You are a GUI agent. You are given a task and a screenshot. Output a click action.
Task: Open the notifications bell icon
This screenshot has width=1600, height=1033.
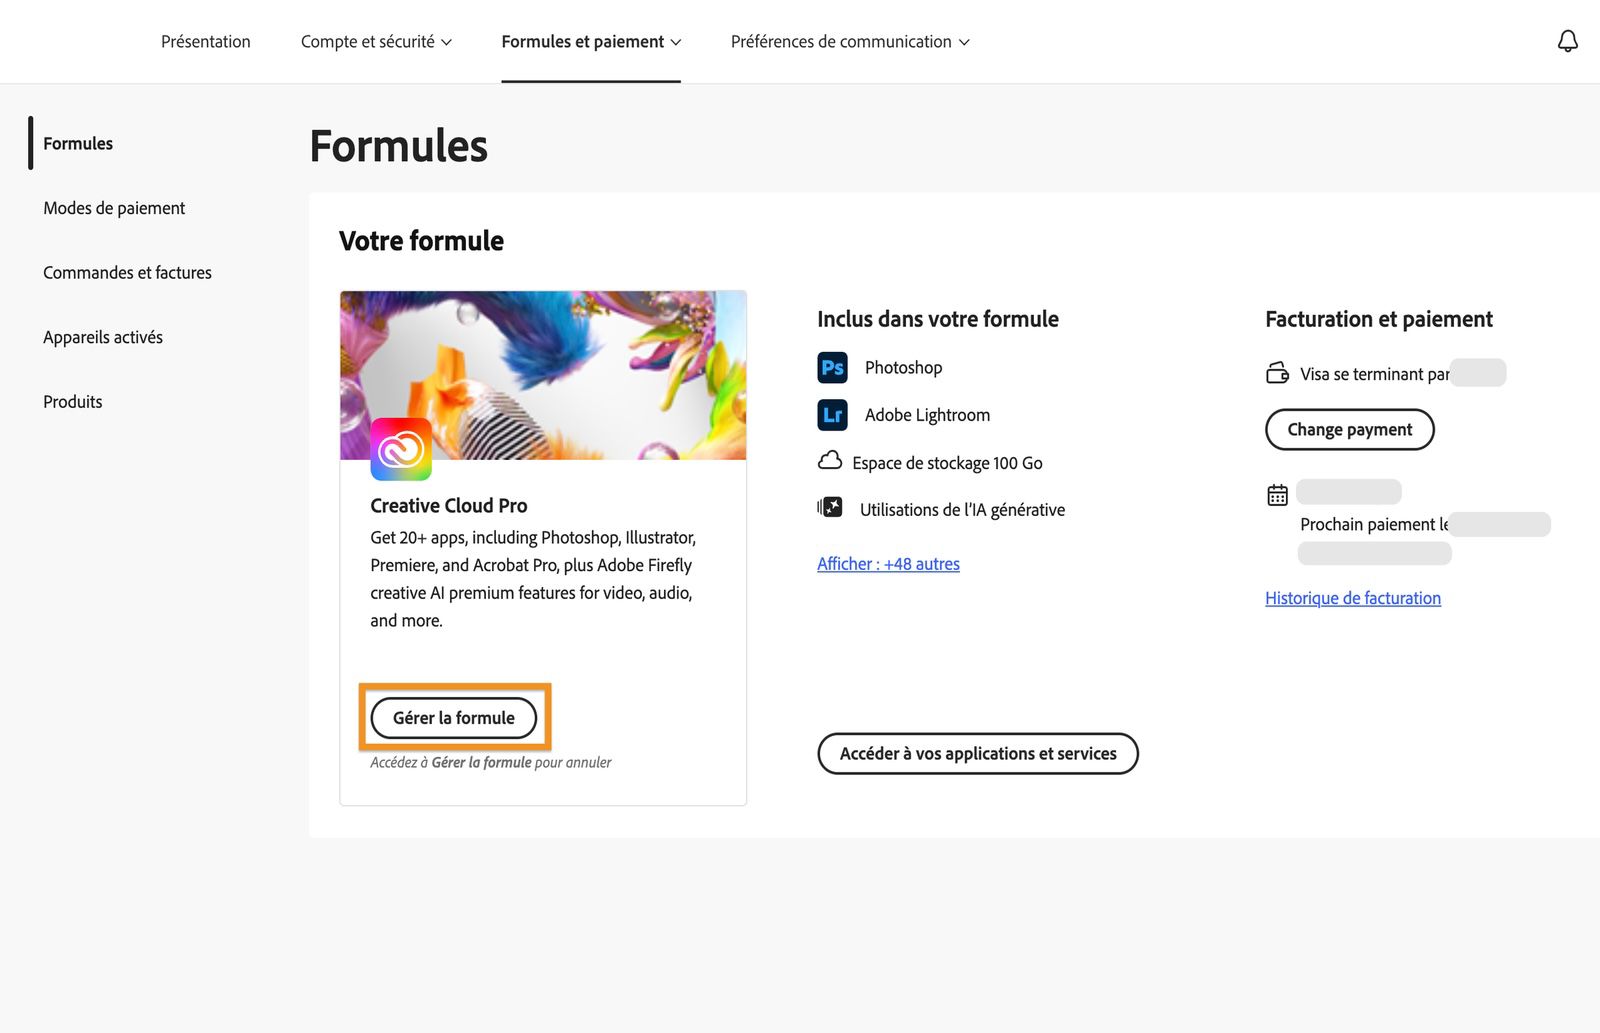(x=1567, y=41)
